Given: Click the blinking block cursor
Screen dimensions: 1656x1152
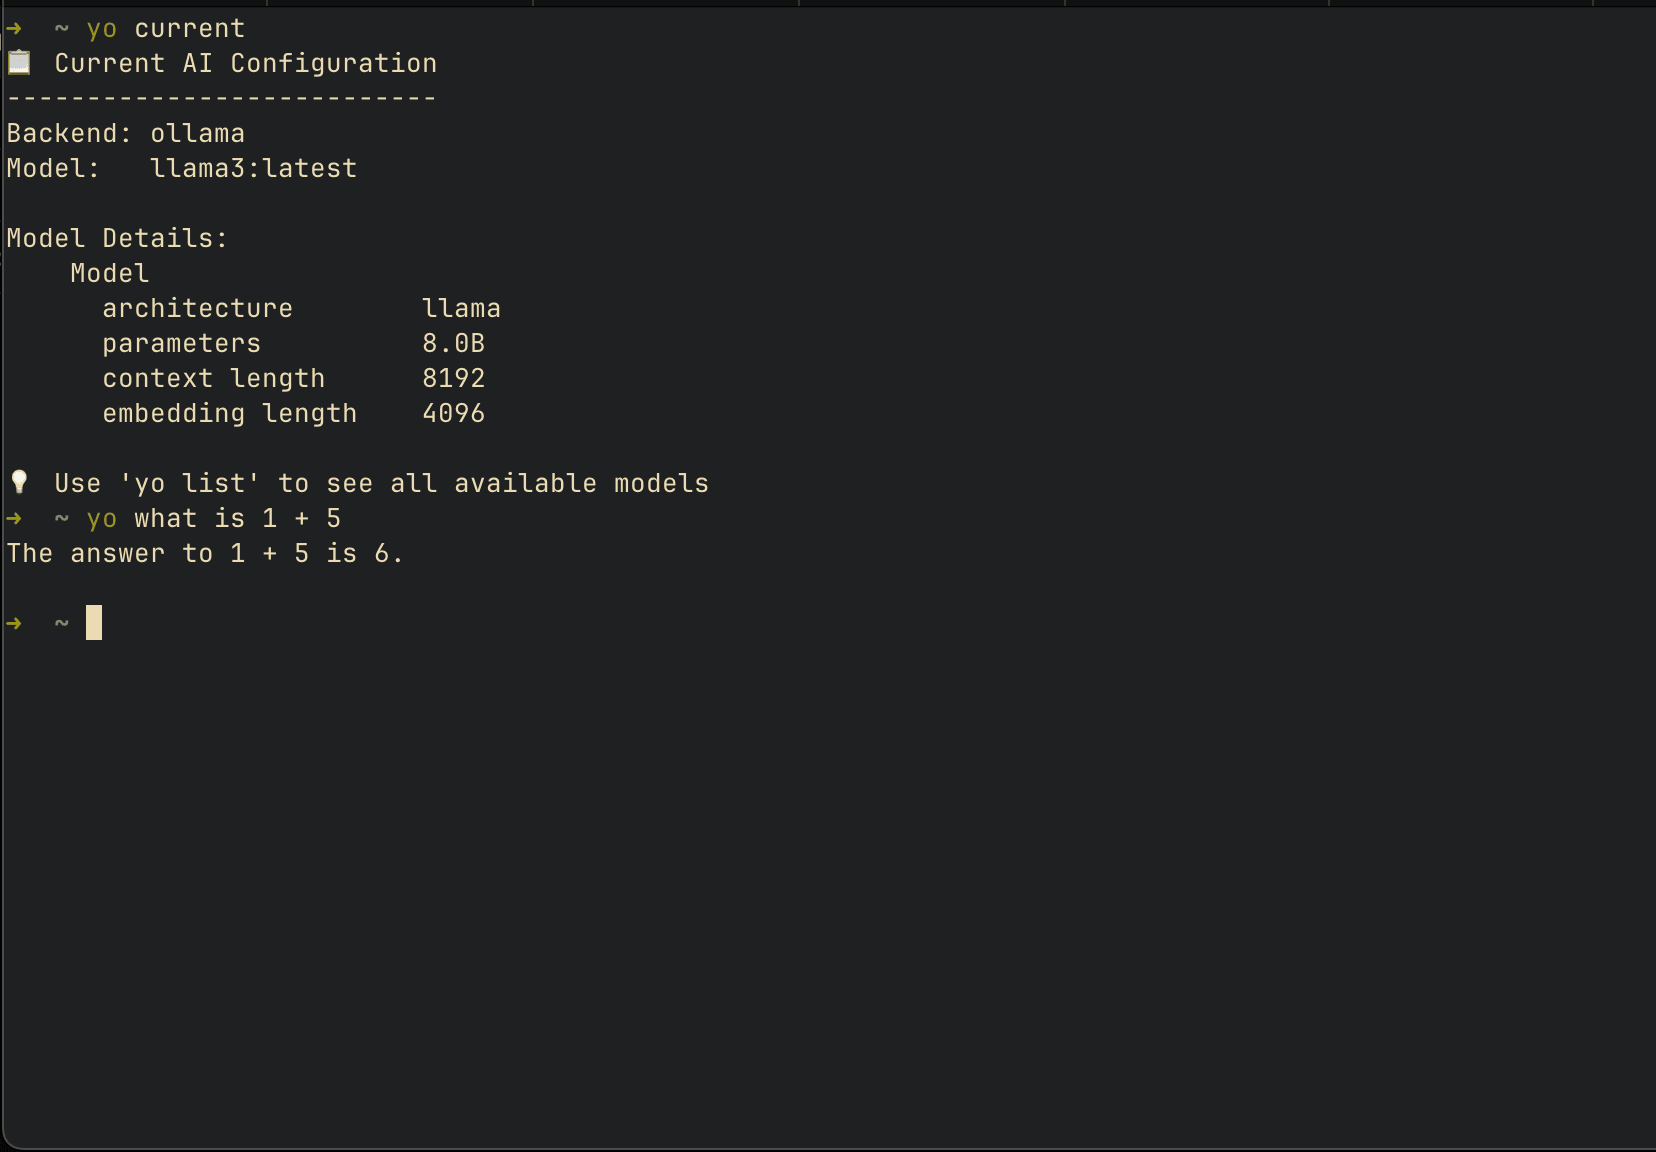Looking at the screenshot, I should point(94,623).
